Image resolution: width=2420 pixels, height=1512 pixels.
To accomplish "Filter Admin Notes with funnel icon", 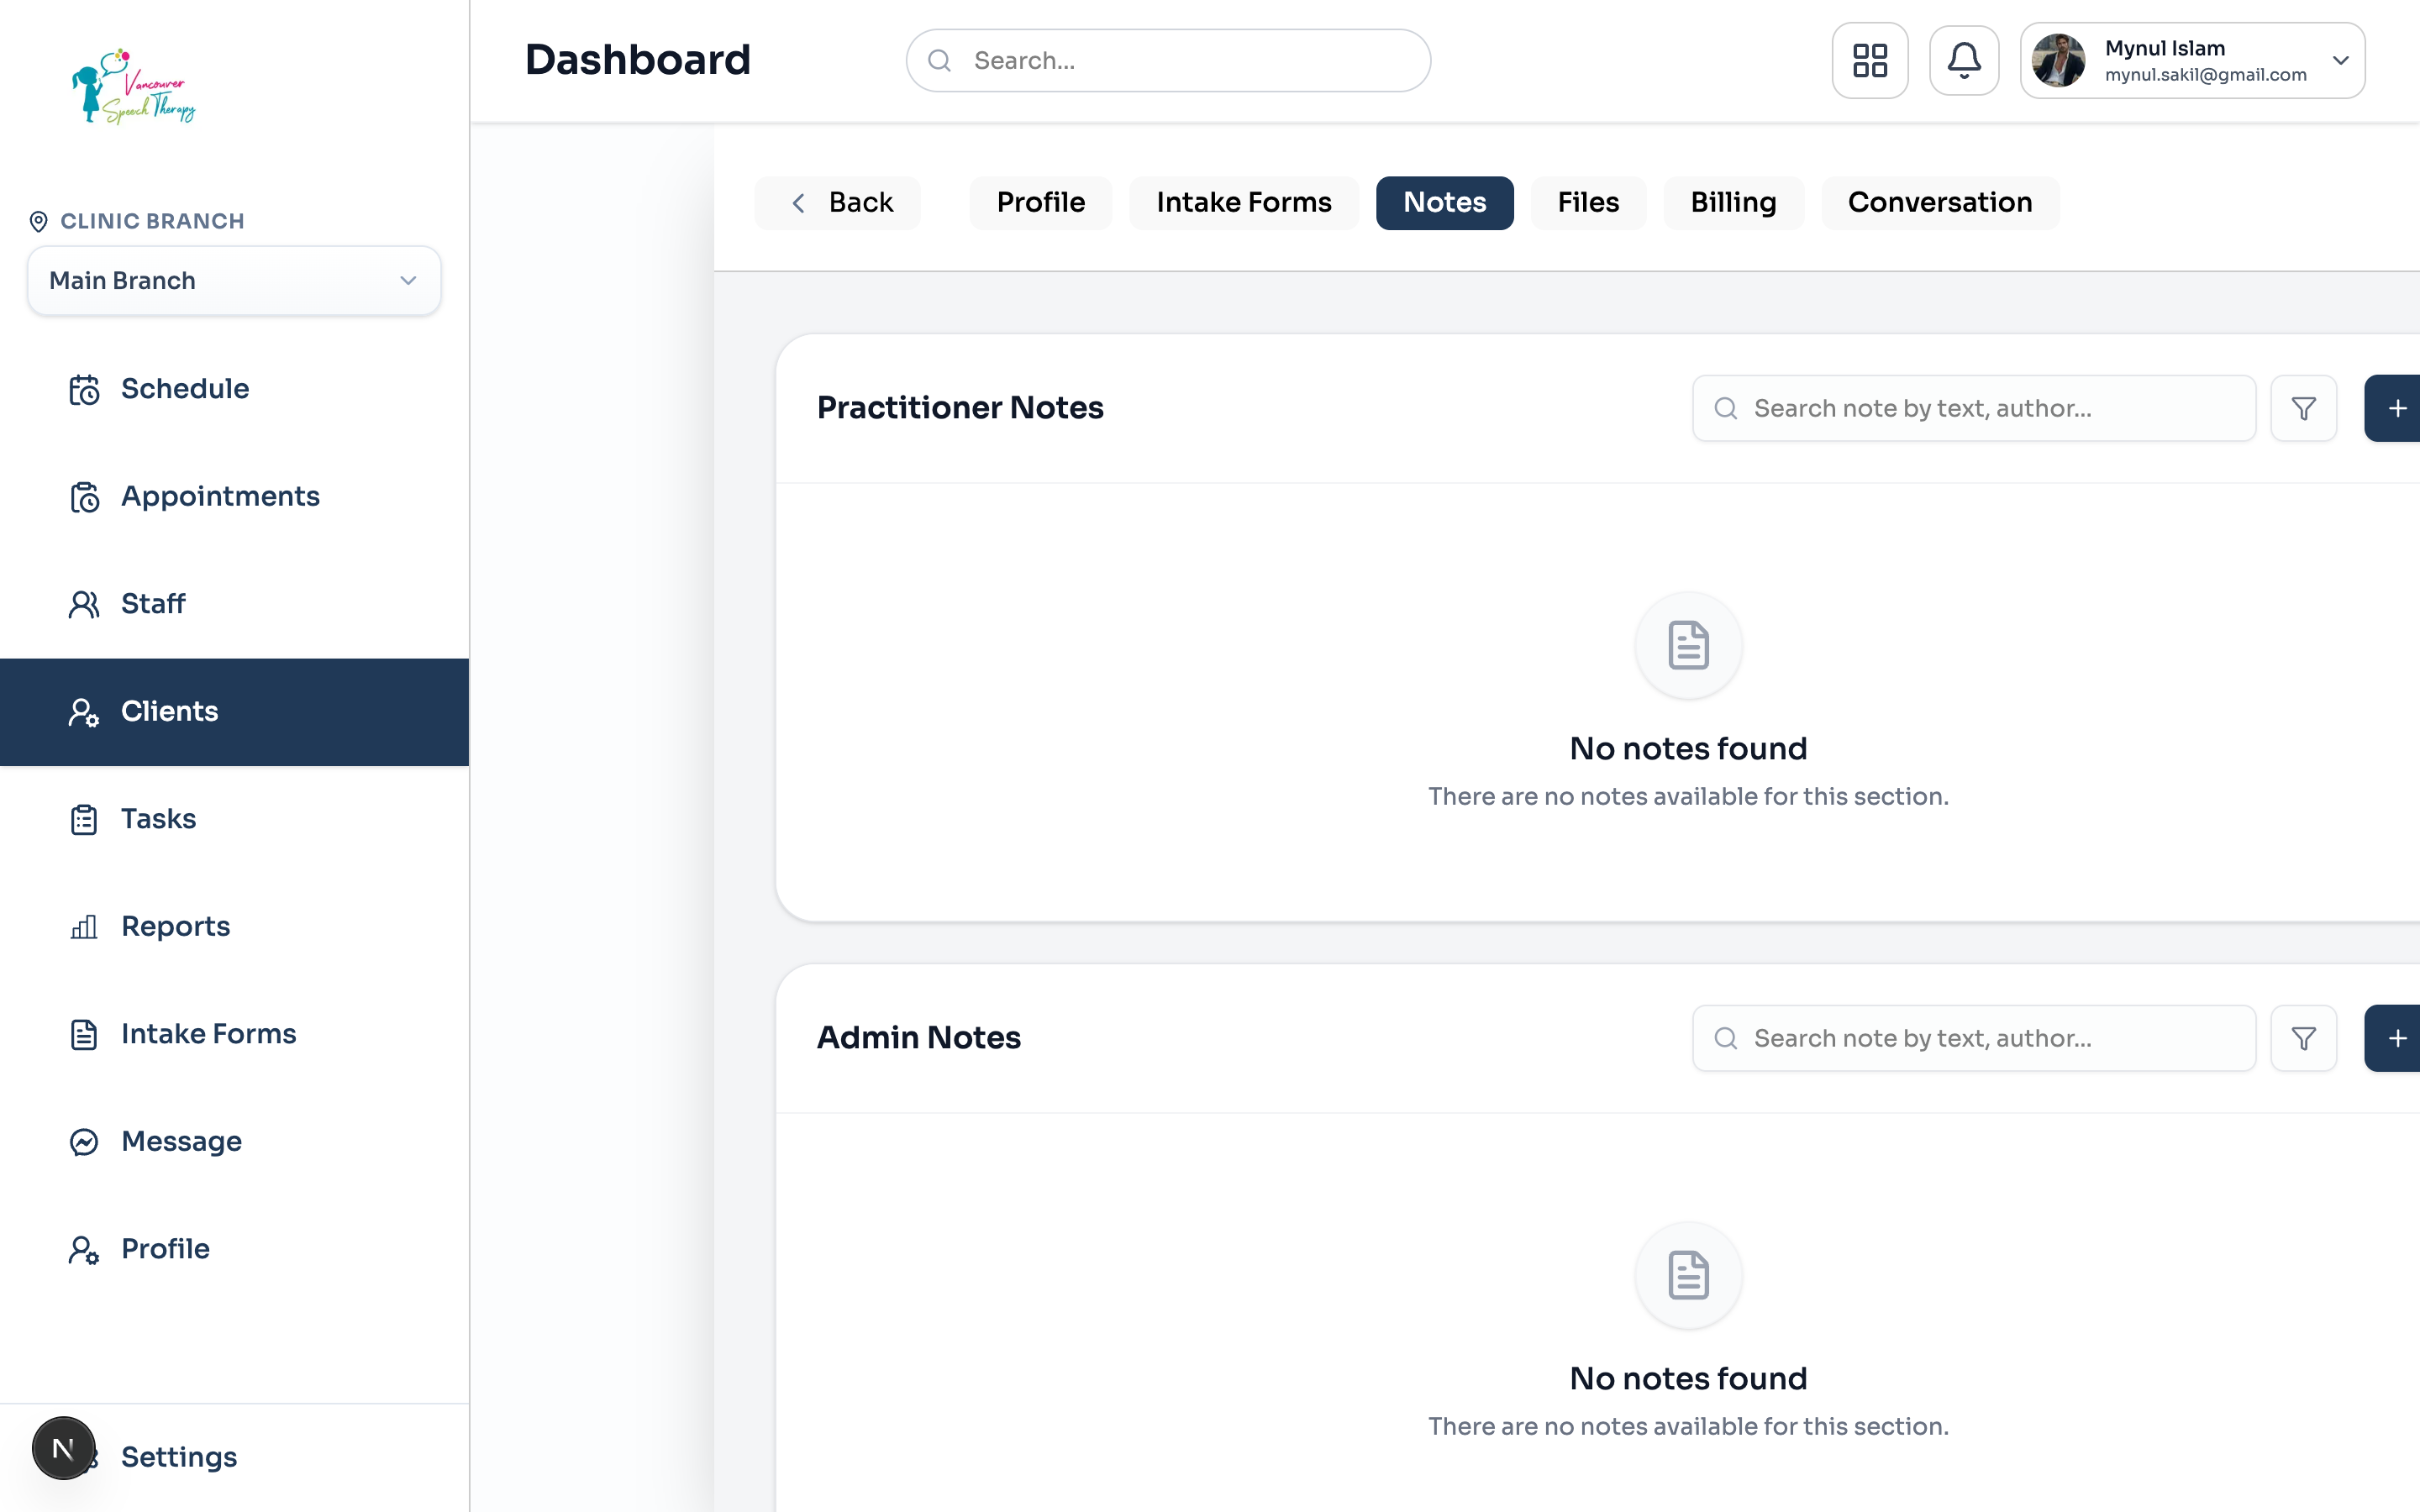I will coord(2303,1038).
